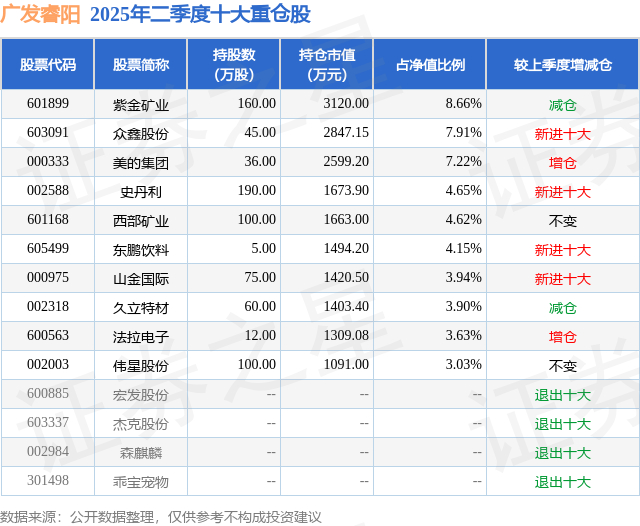The width and height of the screenshot is (640, 526).
Task: Click the 占净值比例 column header
Action: pos(430,64)
